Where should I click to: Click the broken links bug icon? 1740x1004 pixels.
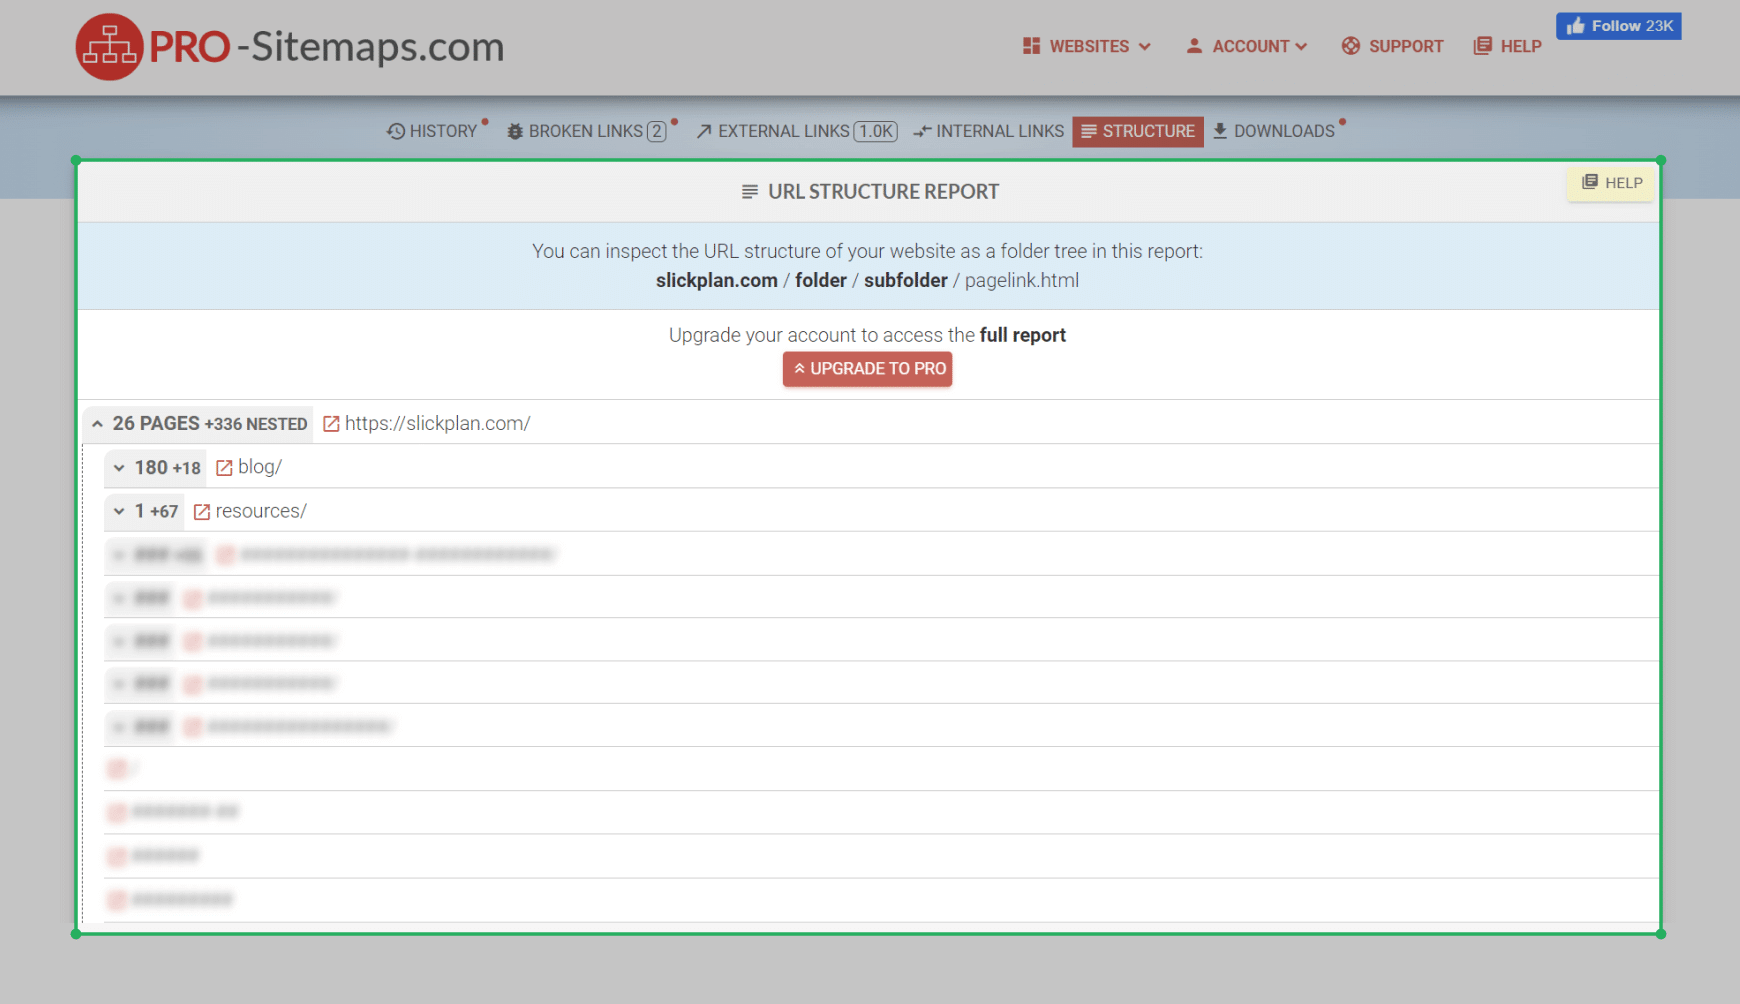[x=515, y=131]
